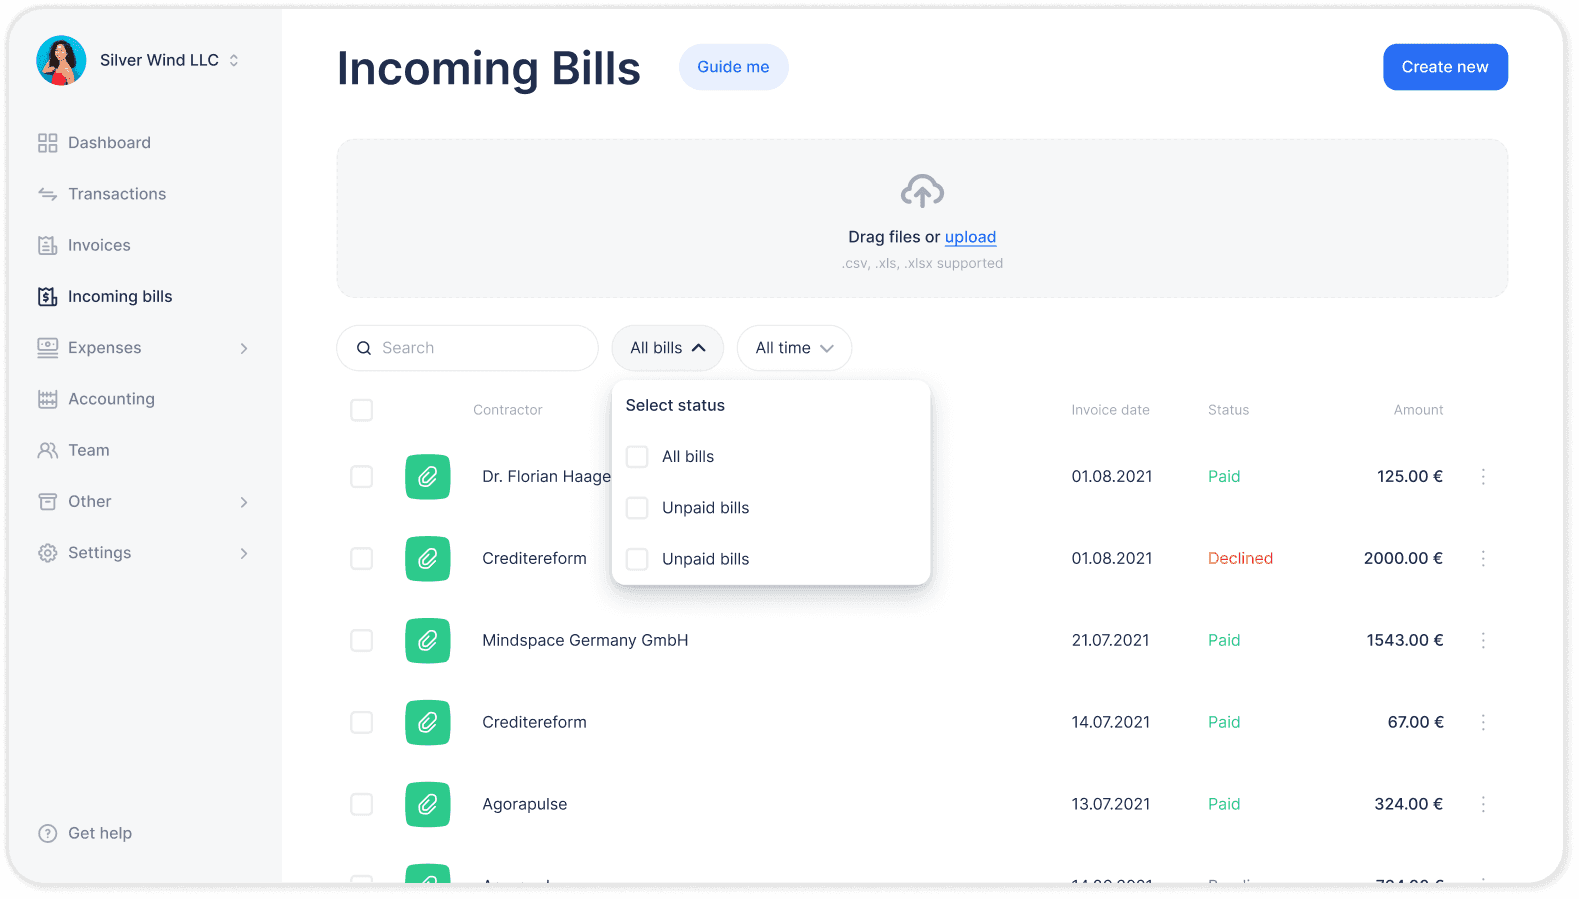Check the last Unpaid bills option

pyautogui.click(x=637, y=559)
